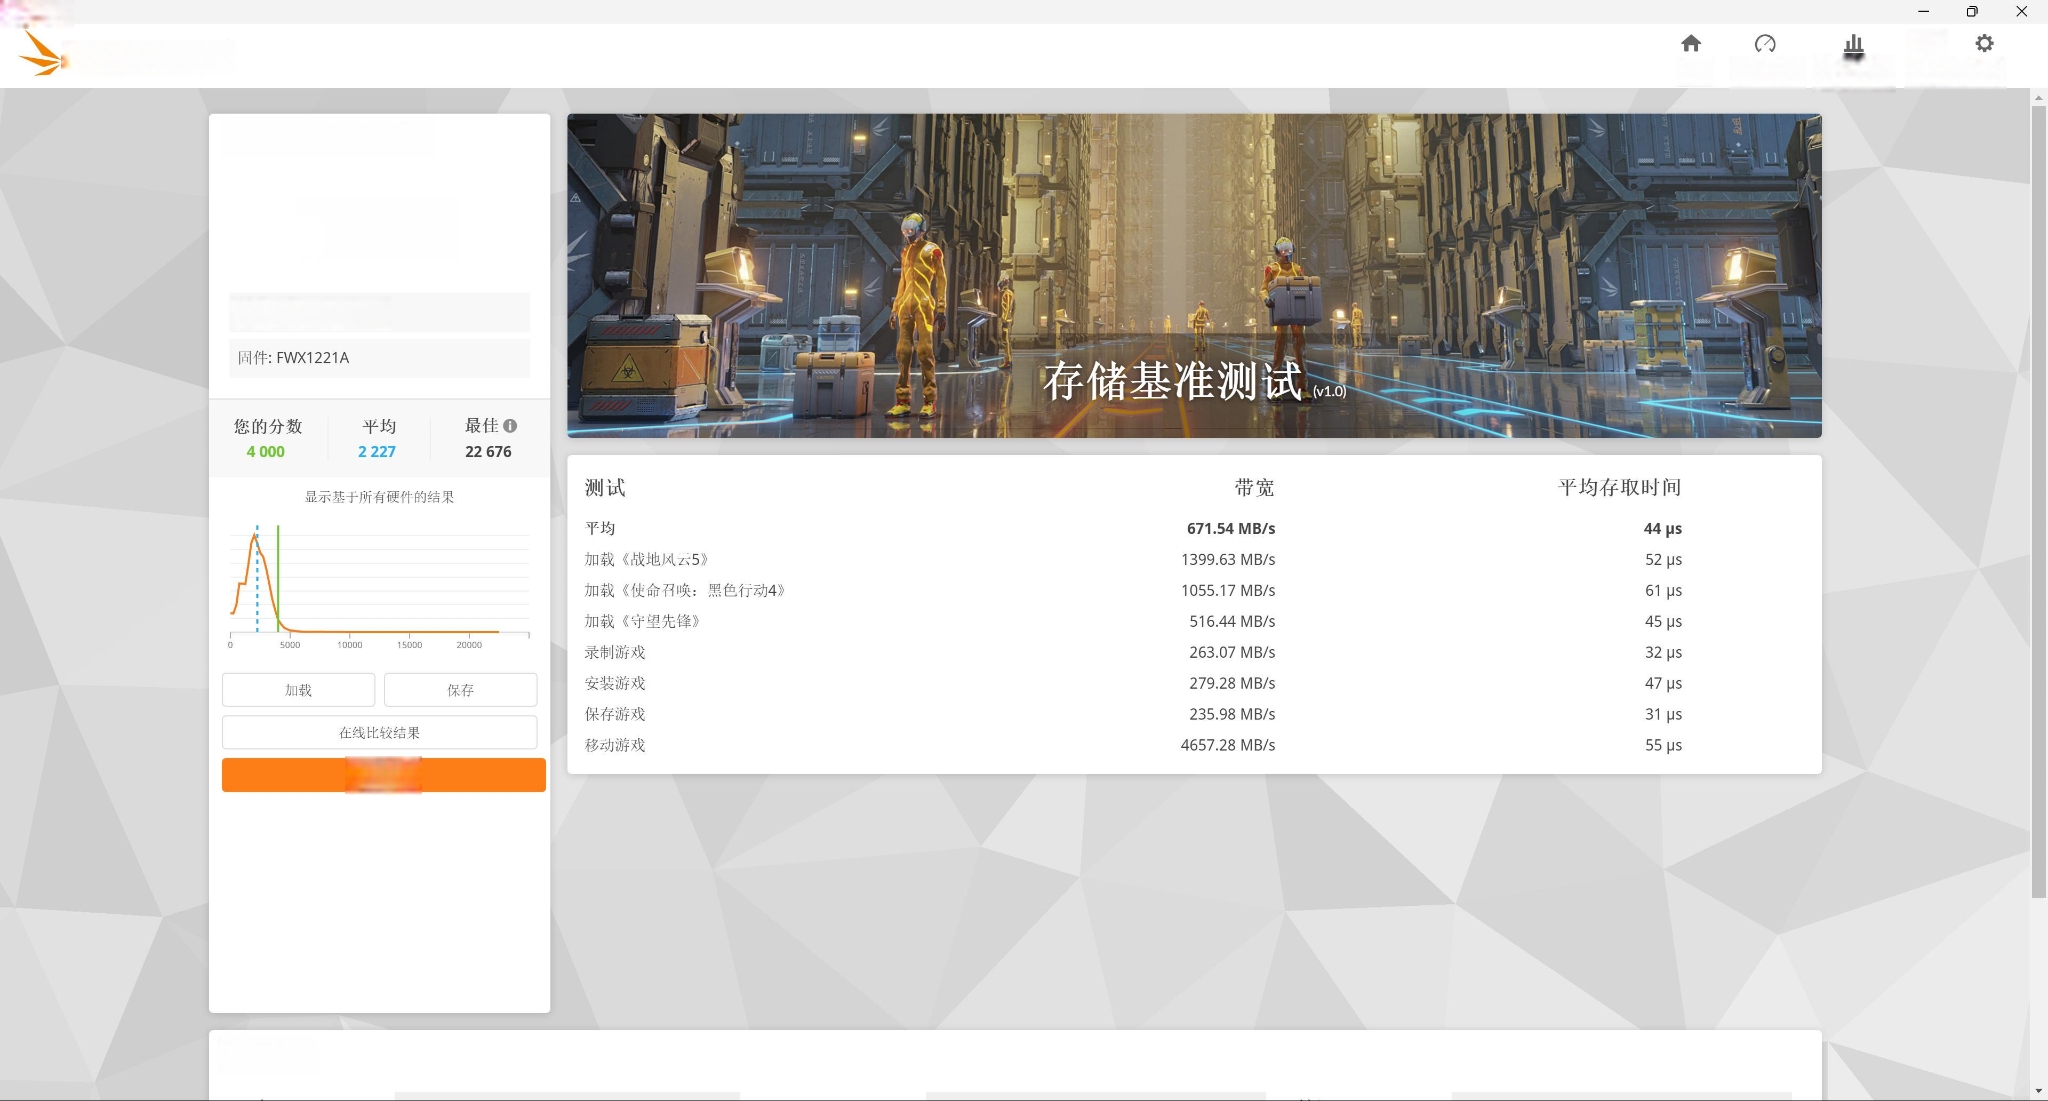Click the 1055.17 MB/s value

[x=1228, y=590]
